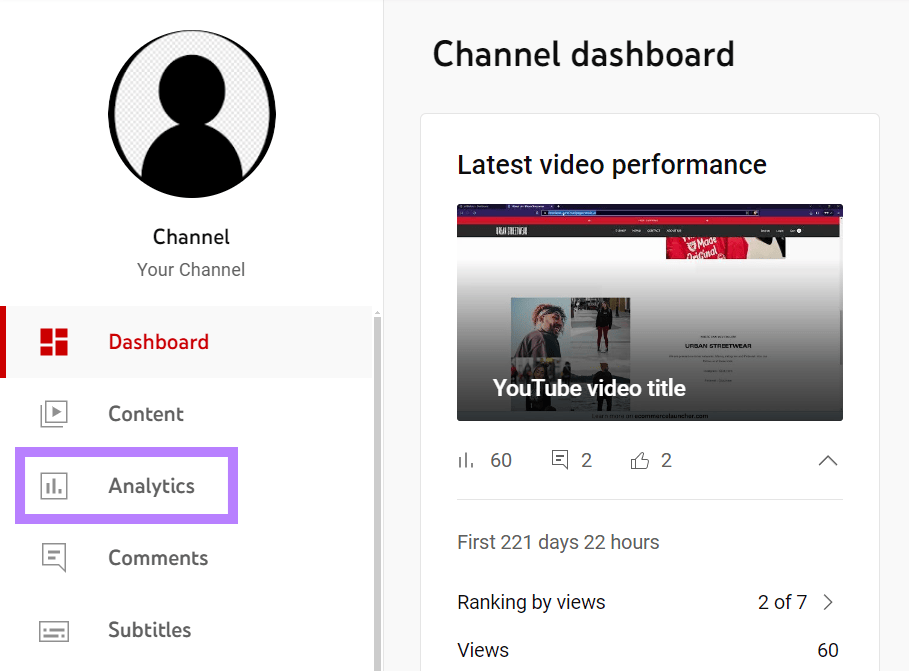Open the Analytics bar-chart icon
909x671 pixels.
55,485
